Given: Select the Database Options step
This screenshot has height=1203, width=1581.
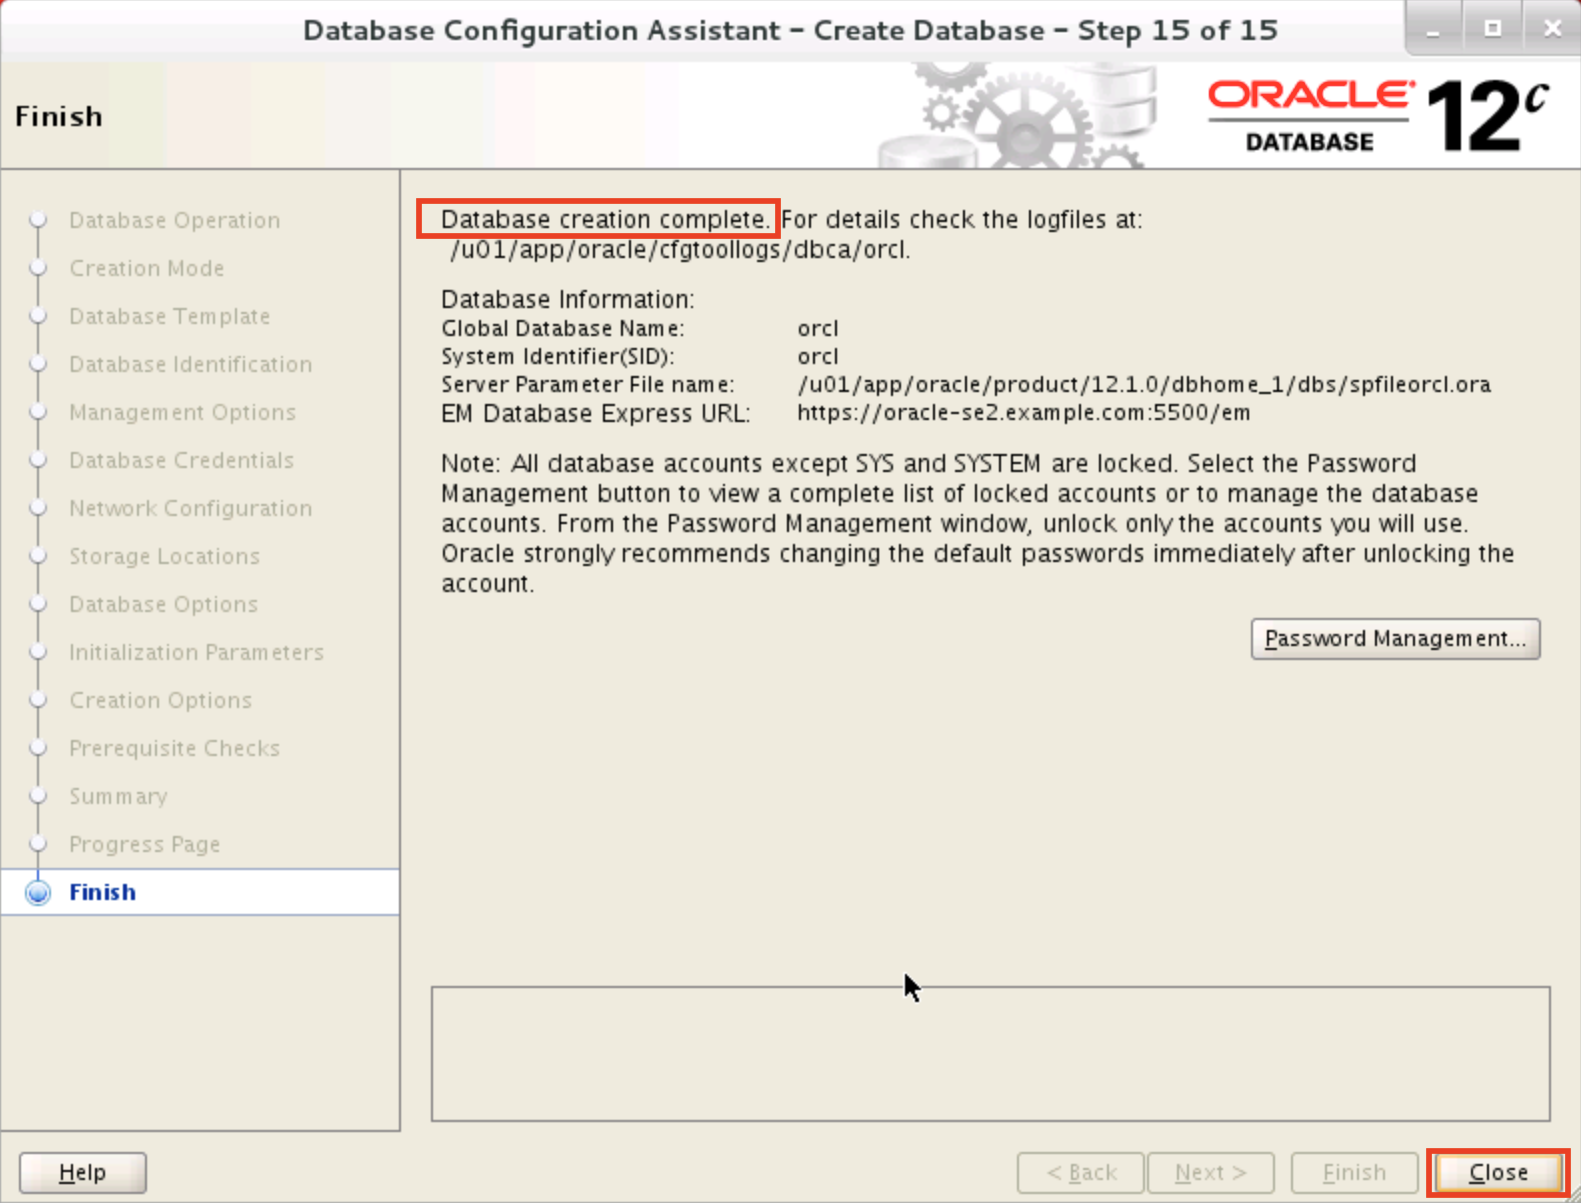Looking at the screenshot, I should click(x=164, y=604).
